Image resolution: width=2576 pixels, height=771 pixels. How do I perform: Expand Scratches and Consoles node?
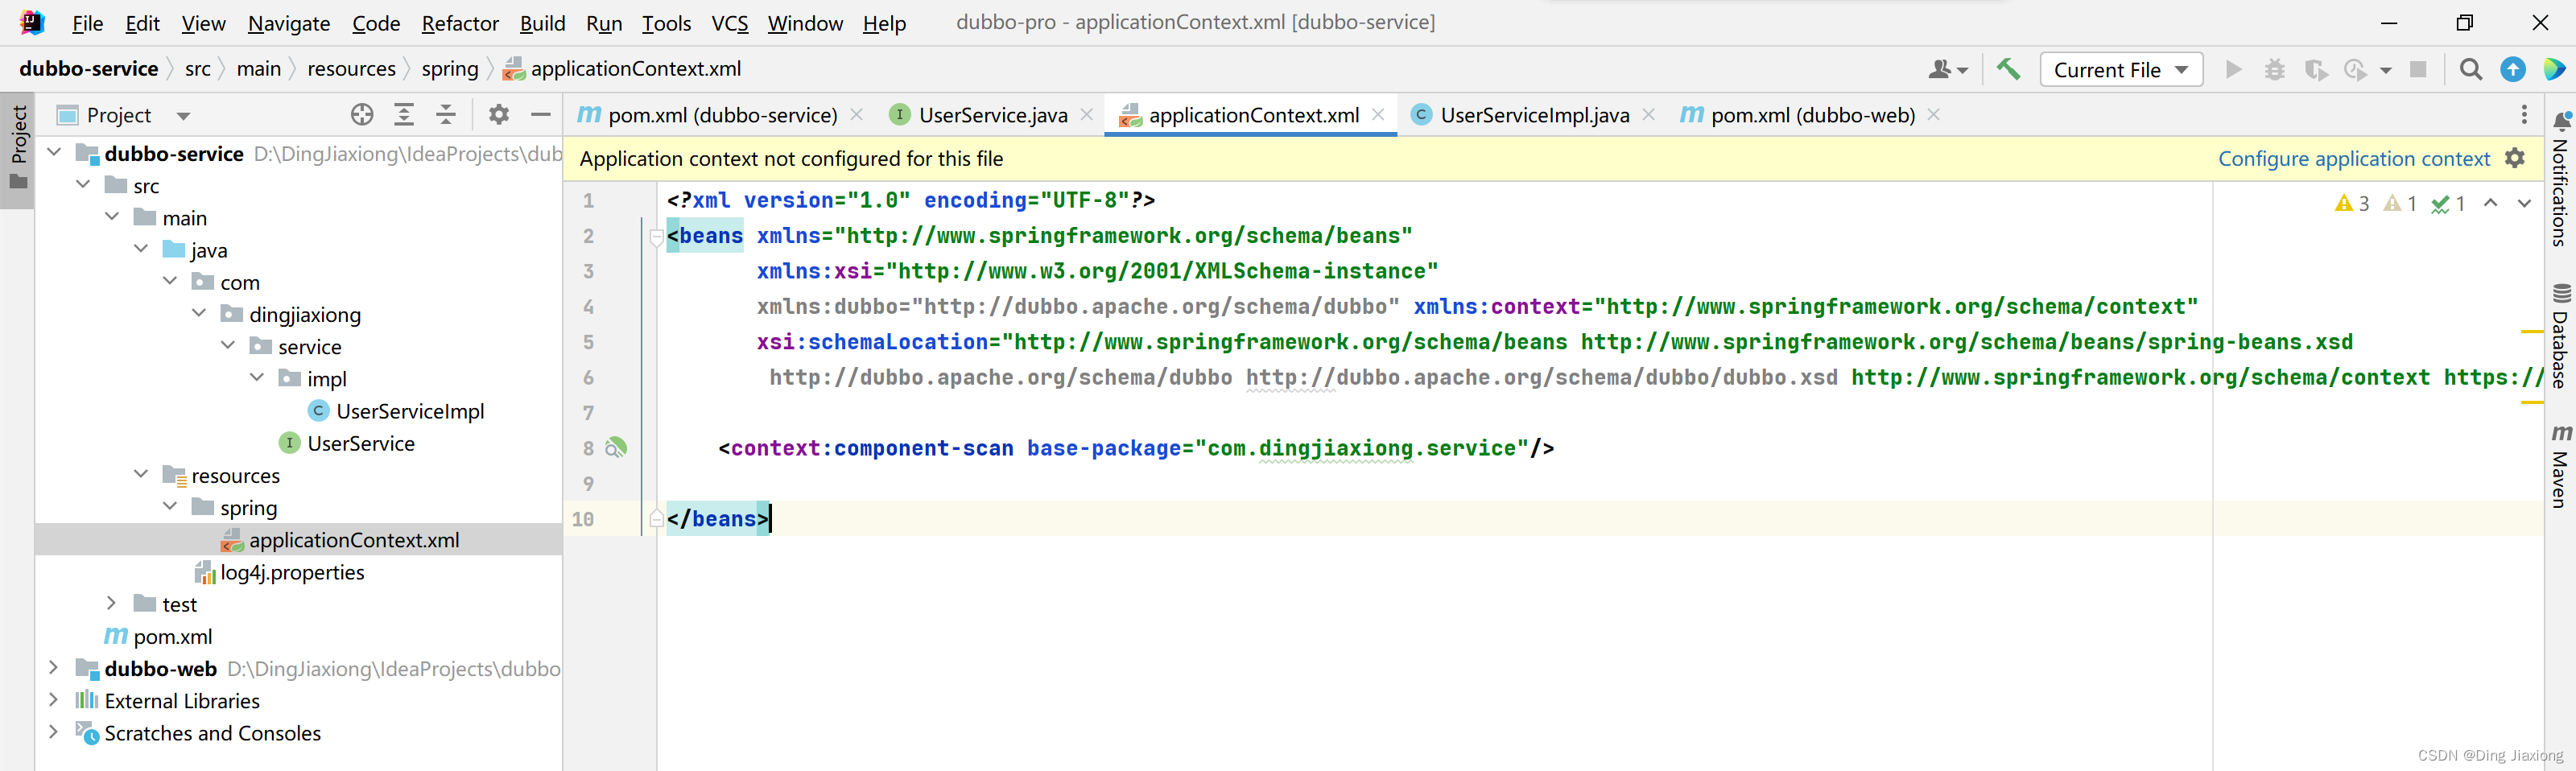pyautogui.click(x=54, y=732)
